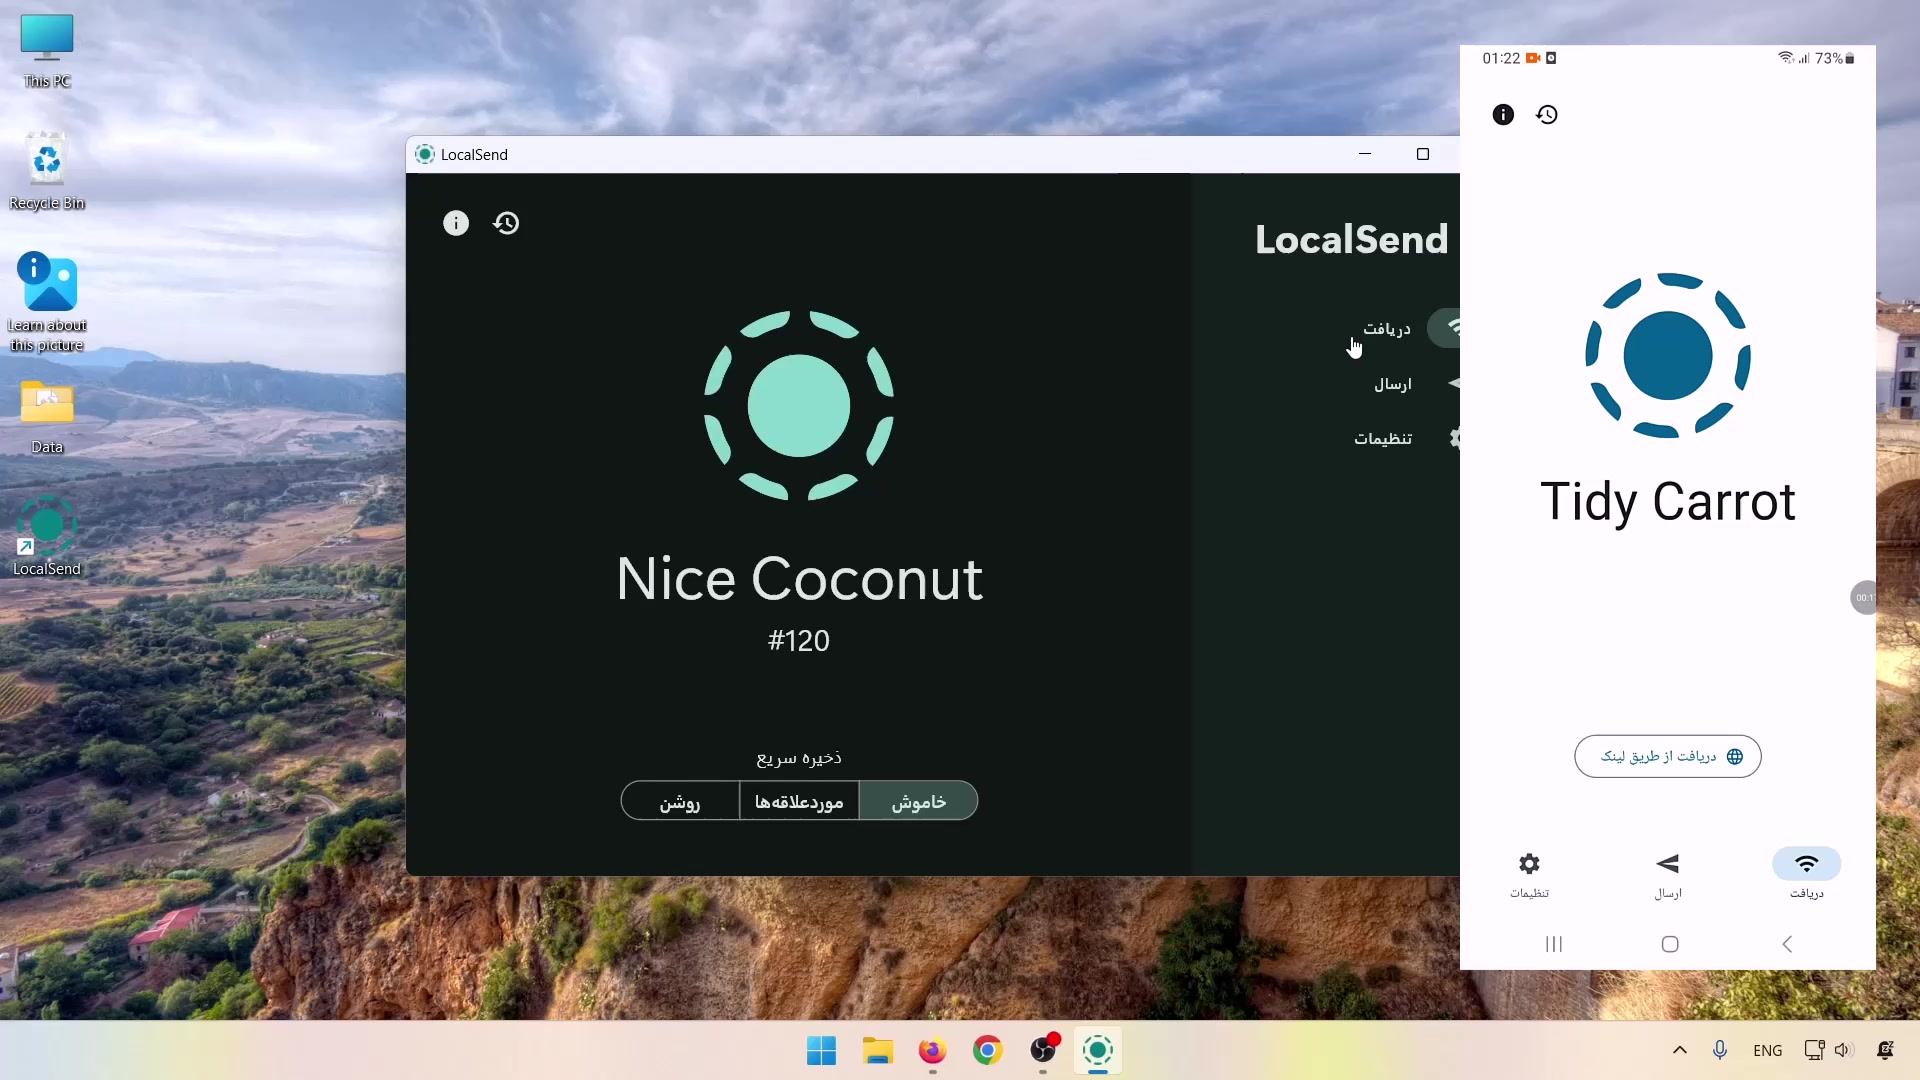Tap دریافت از طریق لینک button
Viewport: 1920px width, 1080px height.
coord(1668,756)
